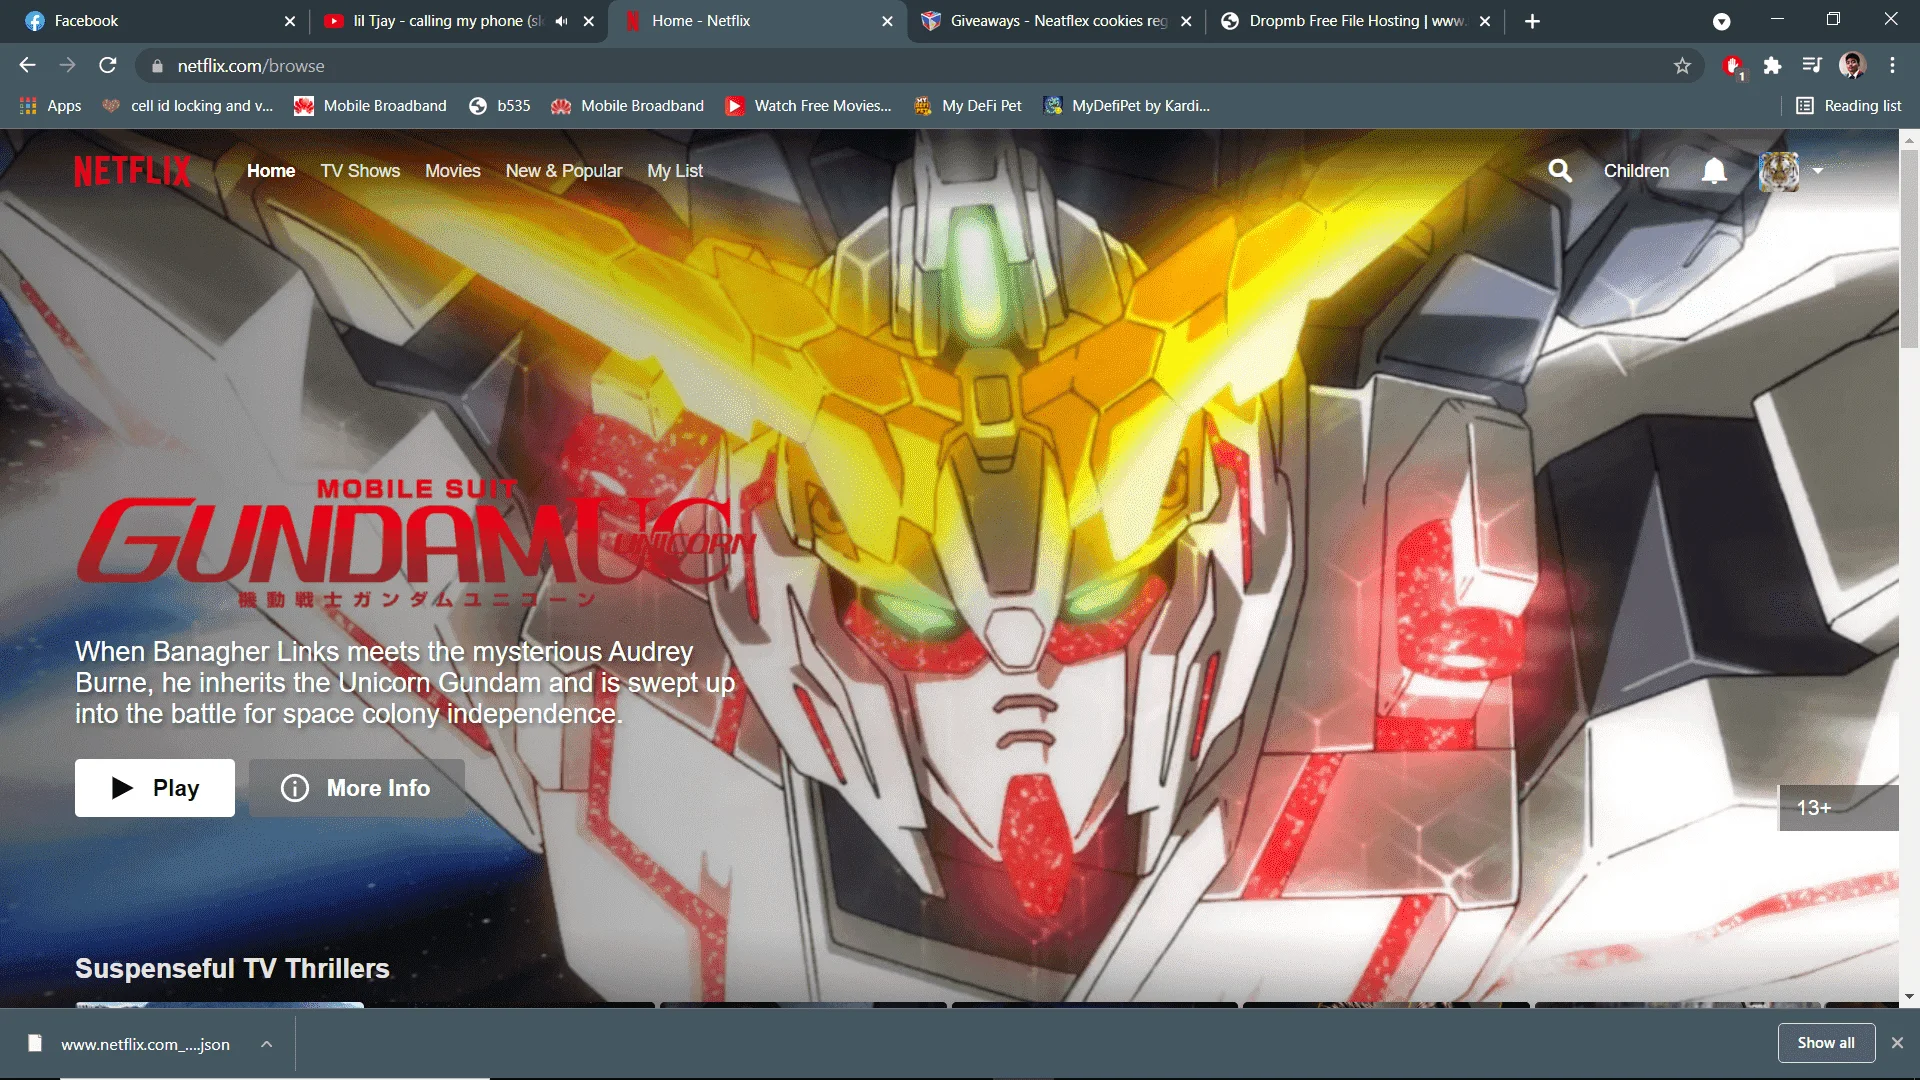
Task: Show all downloads
Action: [1826, 1043]
